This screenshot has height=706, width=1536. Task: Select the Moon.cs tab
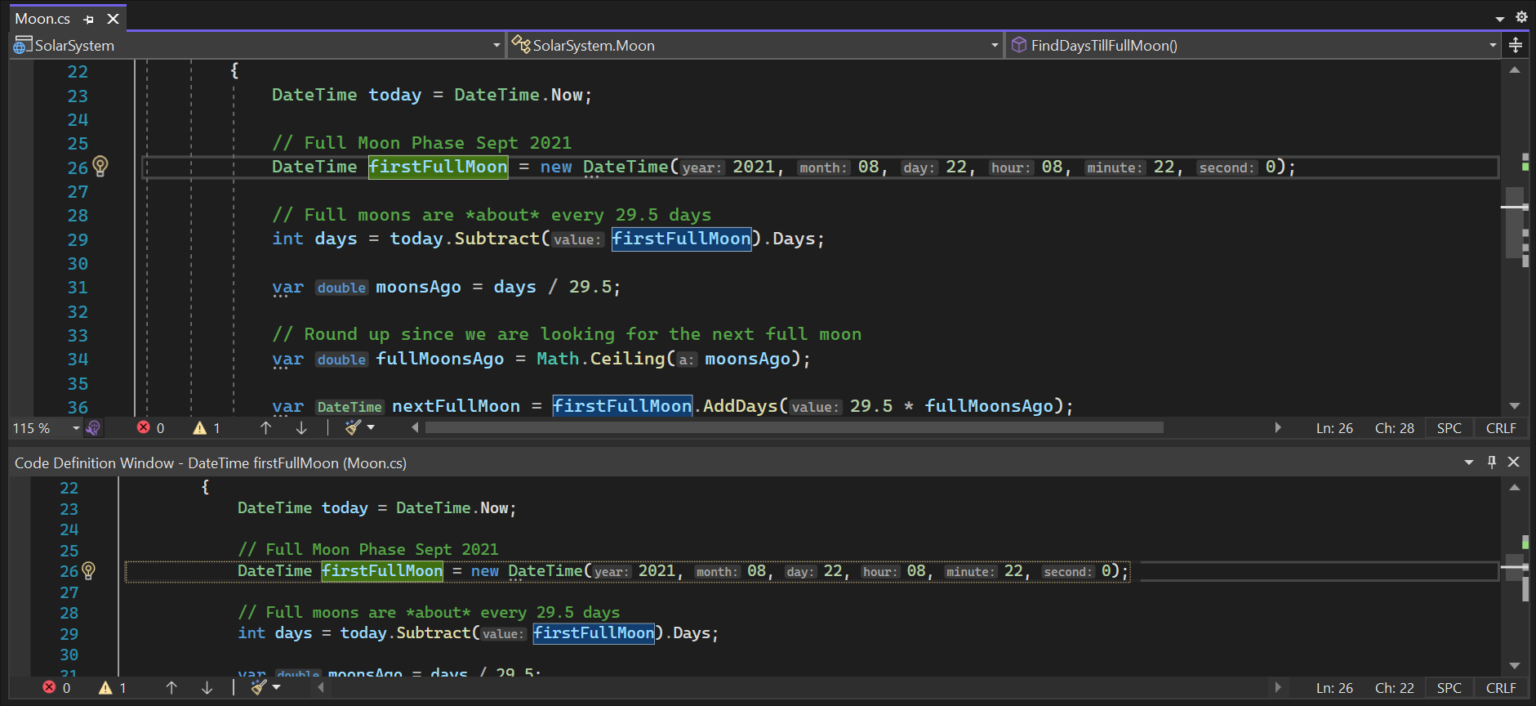[x=40, y=17]
